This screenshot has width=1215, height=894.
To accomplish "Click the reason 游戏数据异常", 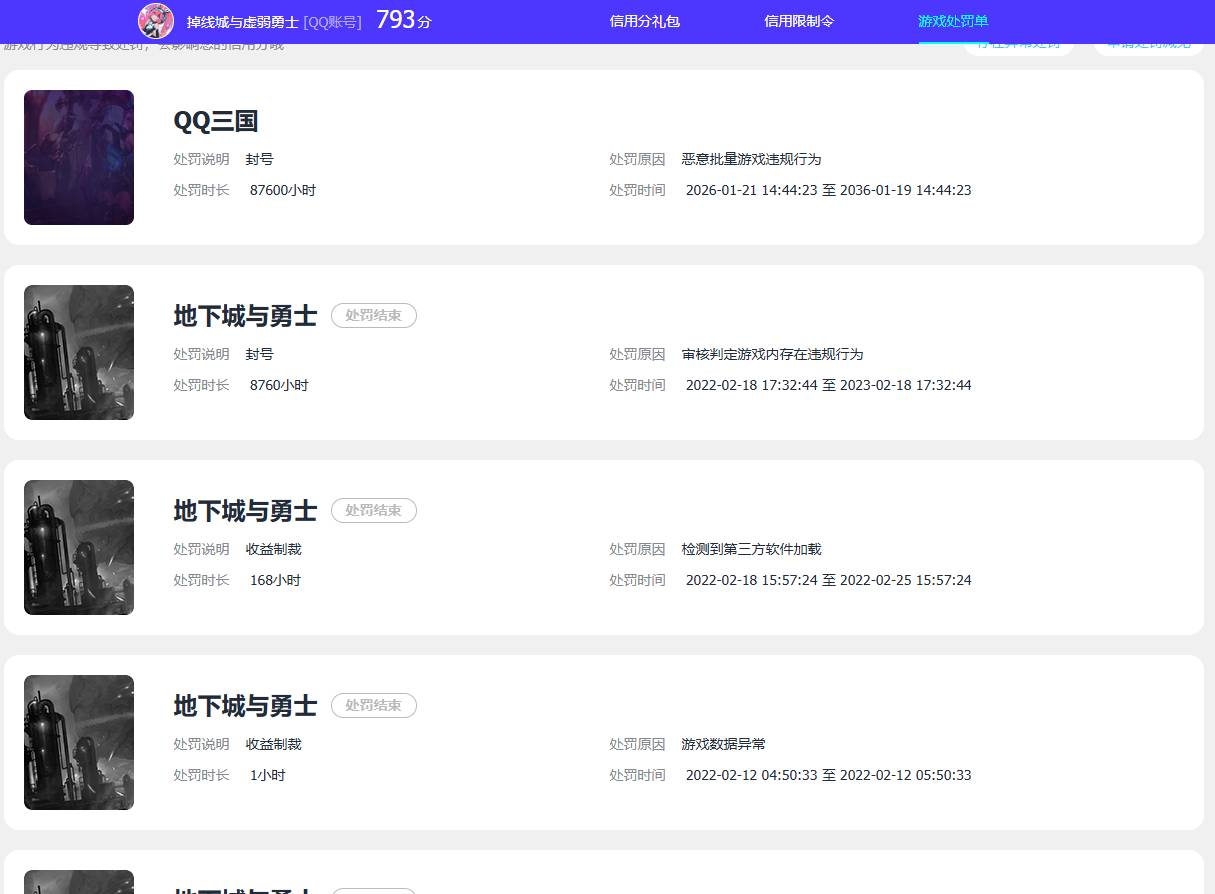I will (x=723, y=744).
